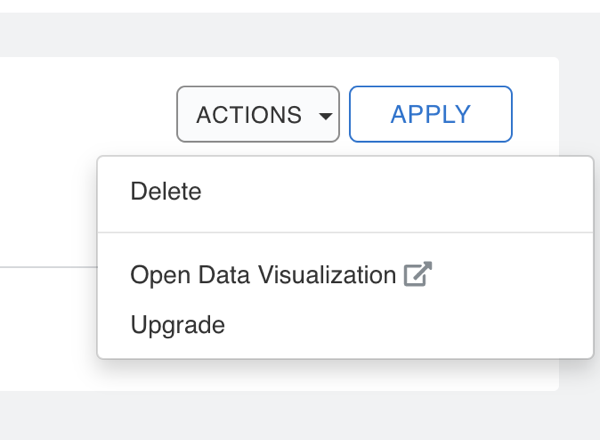Image resolution: width=600 pixels, height=440 pixels.
Task: Select the Upgrade action
Action: [x=178, y=325]
